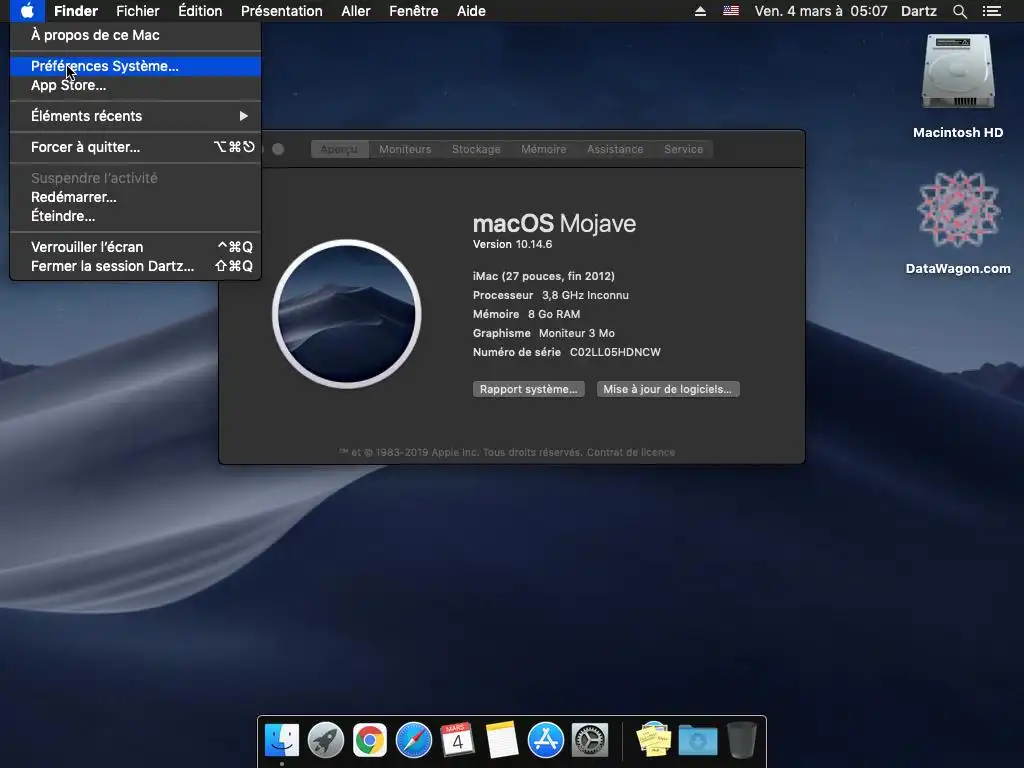The width and height of the screenshot is (1024, 768).
Task: Click the 8 Go RAM memory value
Action: pyautogui.click(x=554, y=314)
